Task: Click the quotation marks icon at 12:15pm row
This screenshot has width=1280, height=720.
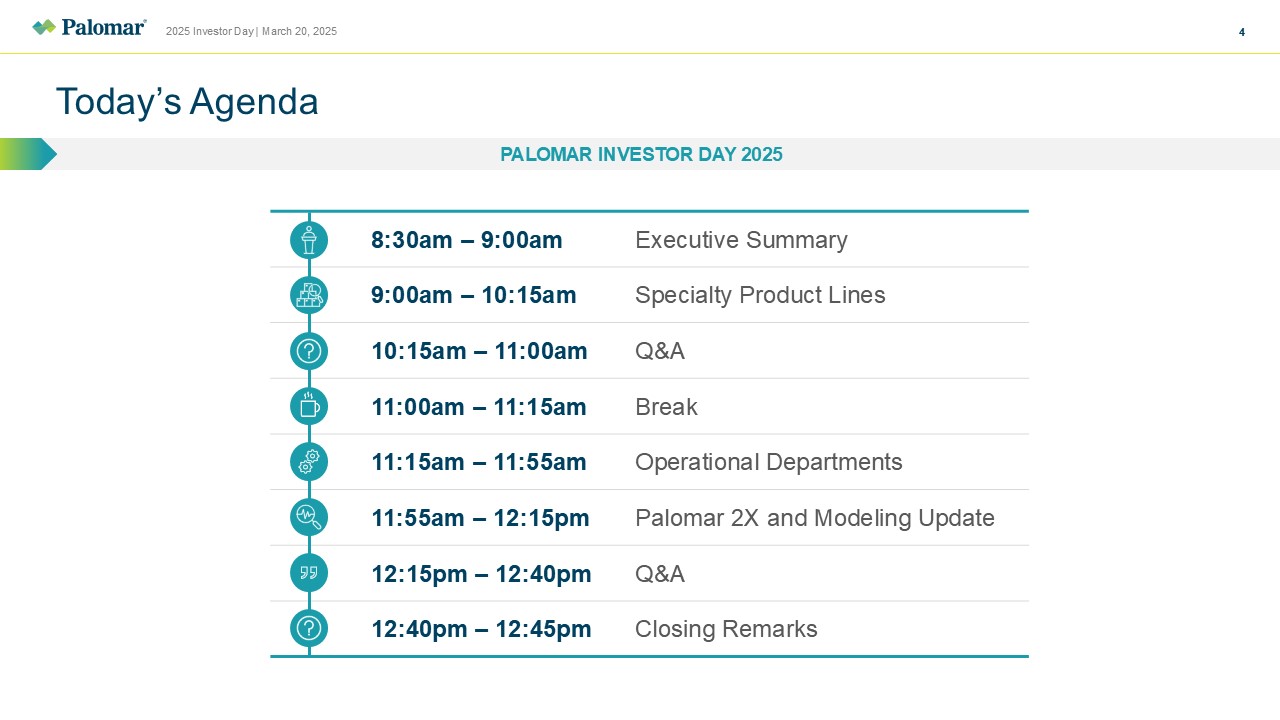Action: [x=309, y=573]
